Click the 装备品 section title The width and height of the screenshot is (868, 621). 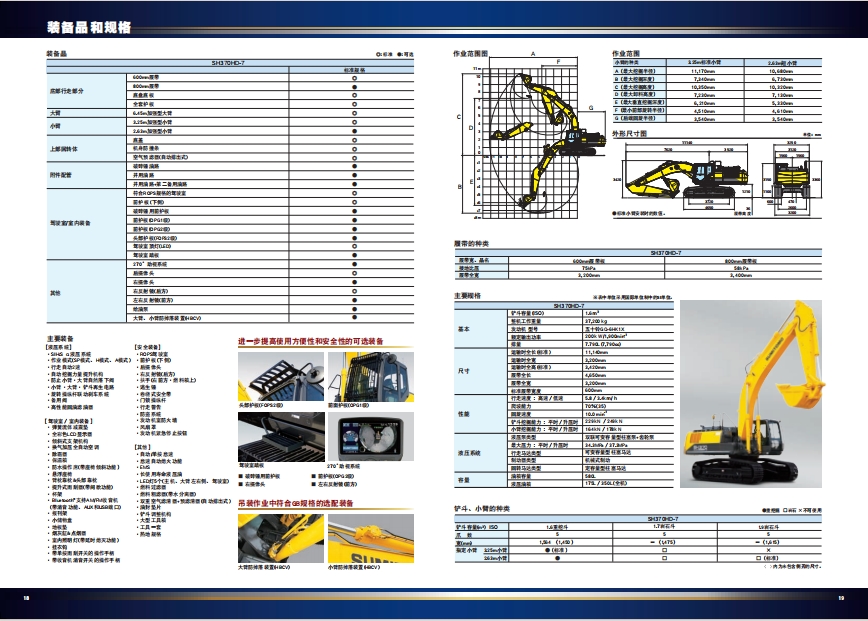coord(56,54)
